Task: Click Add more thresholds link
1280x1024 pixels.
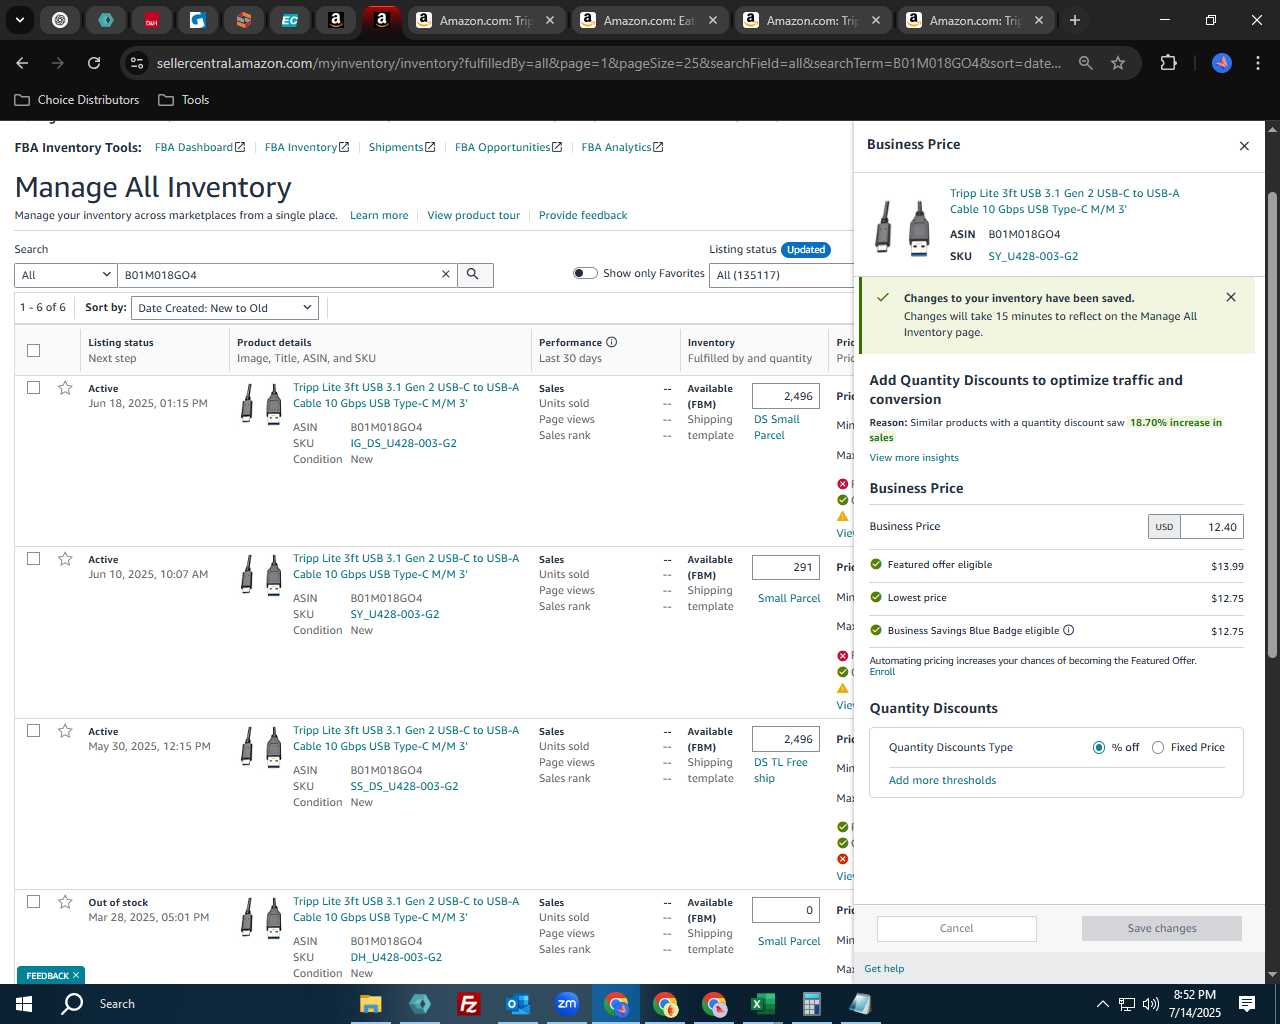Action: coord(942,780)
